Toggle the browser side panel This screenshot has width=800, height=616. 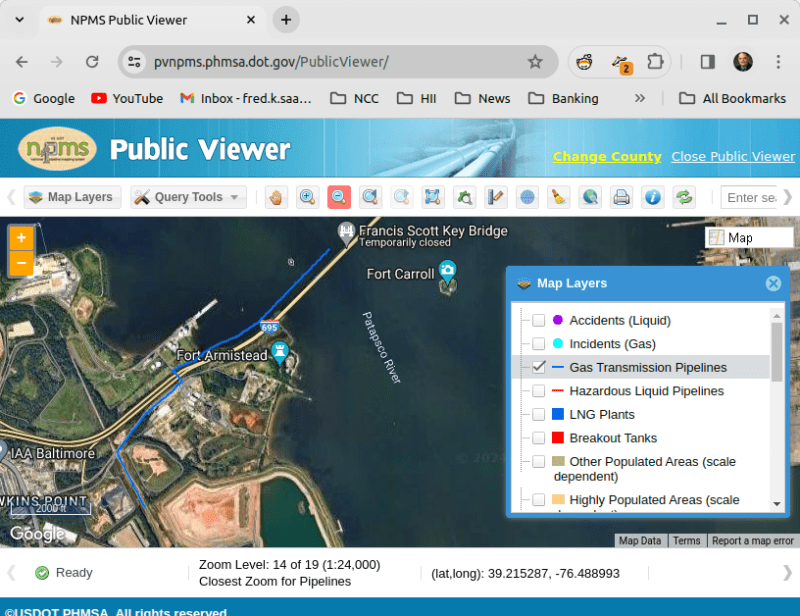(707, 62)
